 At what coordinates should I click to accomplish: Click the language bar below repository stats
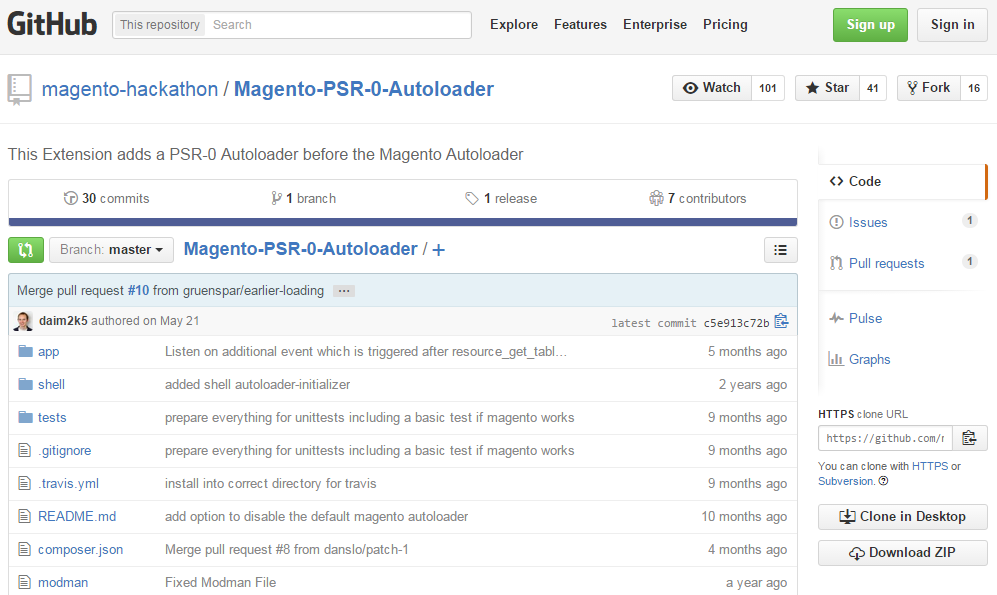402,222
